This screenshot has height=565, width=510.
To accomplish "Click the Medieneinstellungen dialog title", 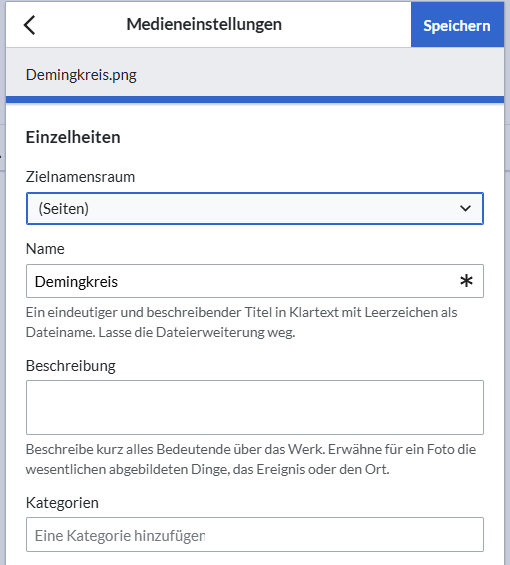I will tap(204, 25).
